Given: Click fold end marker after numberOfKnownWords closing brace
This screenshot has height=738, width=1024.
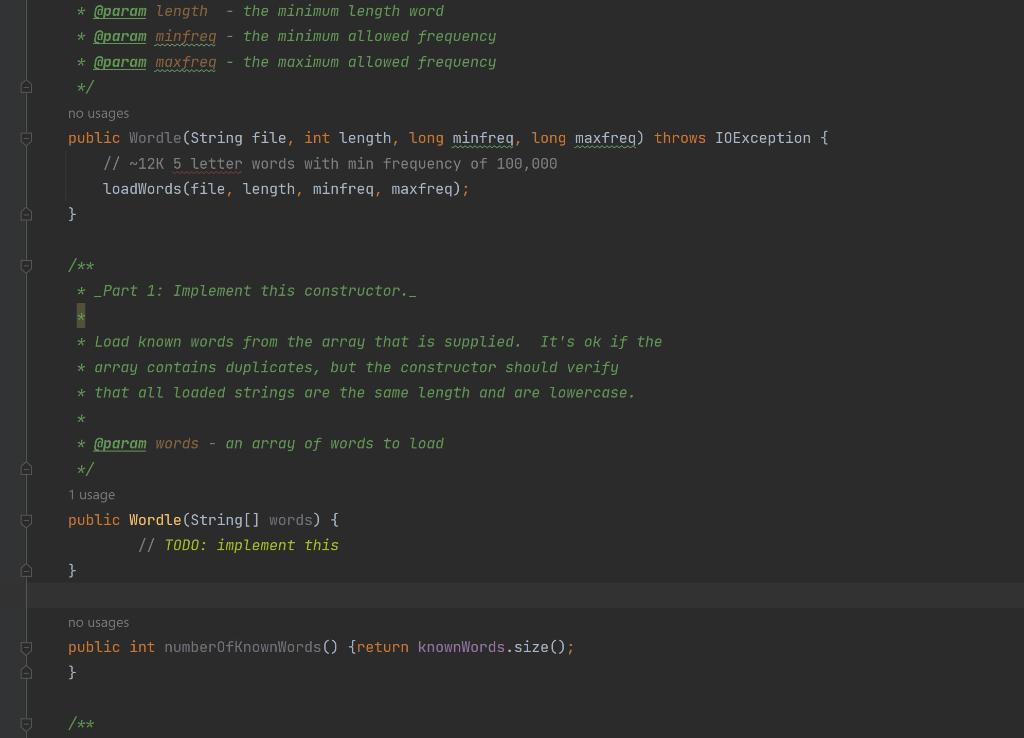Looking at the screenshot, I should (26, 673).
